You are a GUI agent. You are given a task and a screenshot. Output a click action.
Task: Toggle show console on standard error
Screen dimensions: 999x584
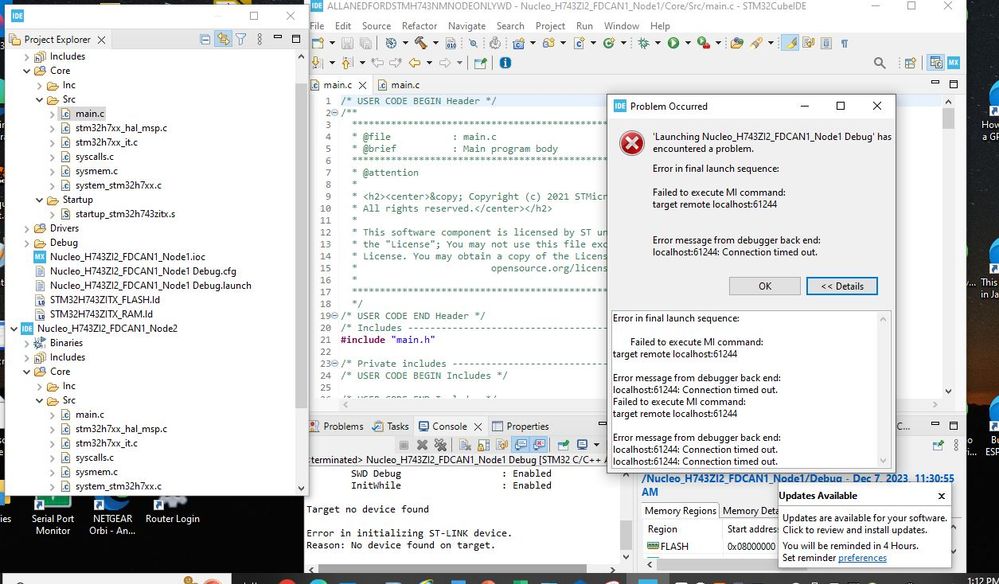pyautogui.click(x=539, y=445)
